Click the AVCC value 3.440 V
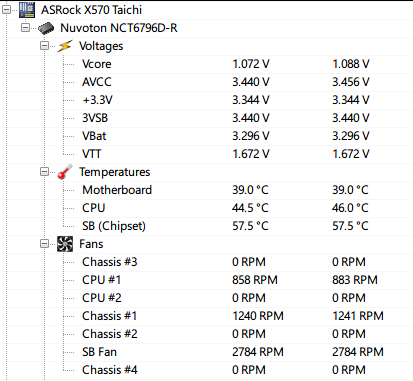This screenshot has height=381, width=413. (x=251, y=82)
